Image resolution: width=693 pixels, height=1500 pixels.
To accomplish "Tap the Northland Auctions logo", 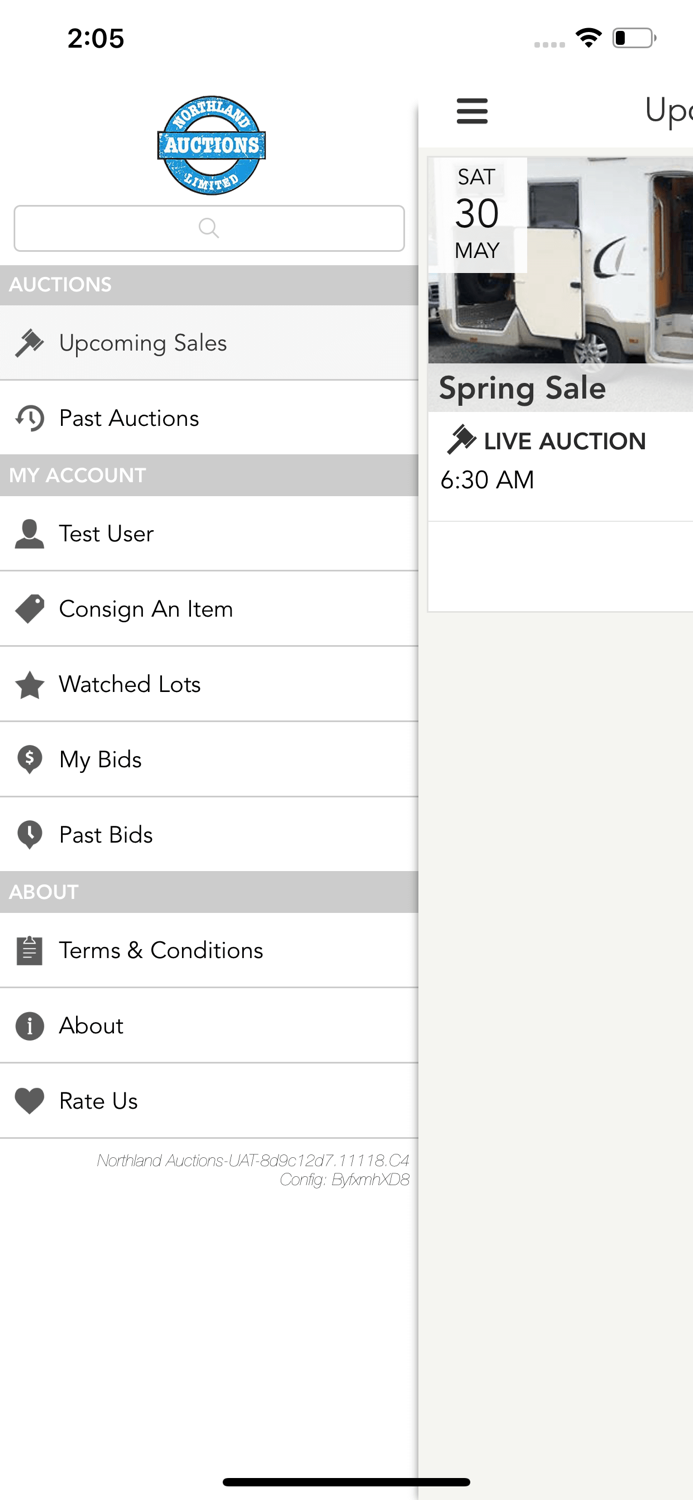I will click(210, 144).
